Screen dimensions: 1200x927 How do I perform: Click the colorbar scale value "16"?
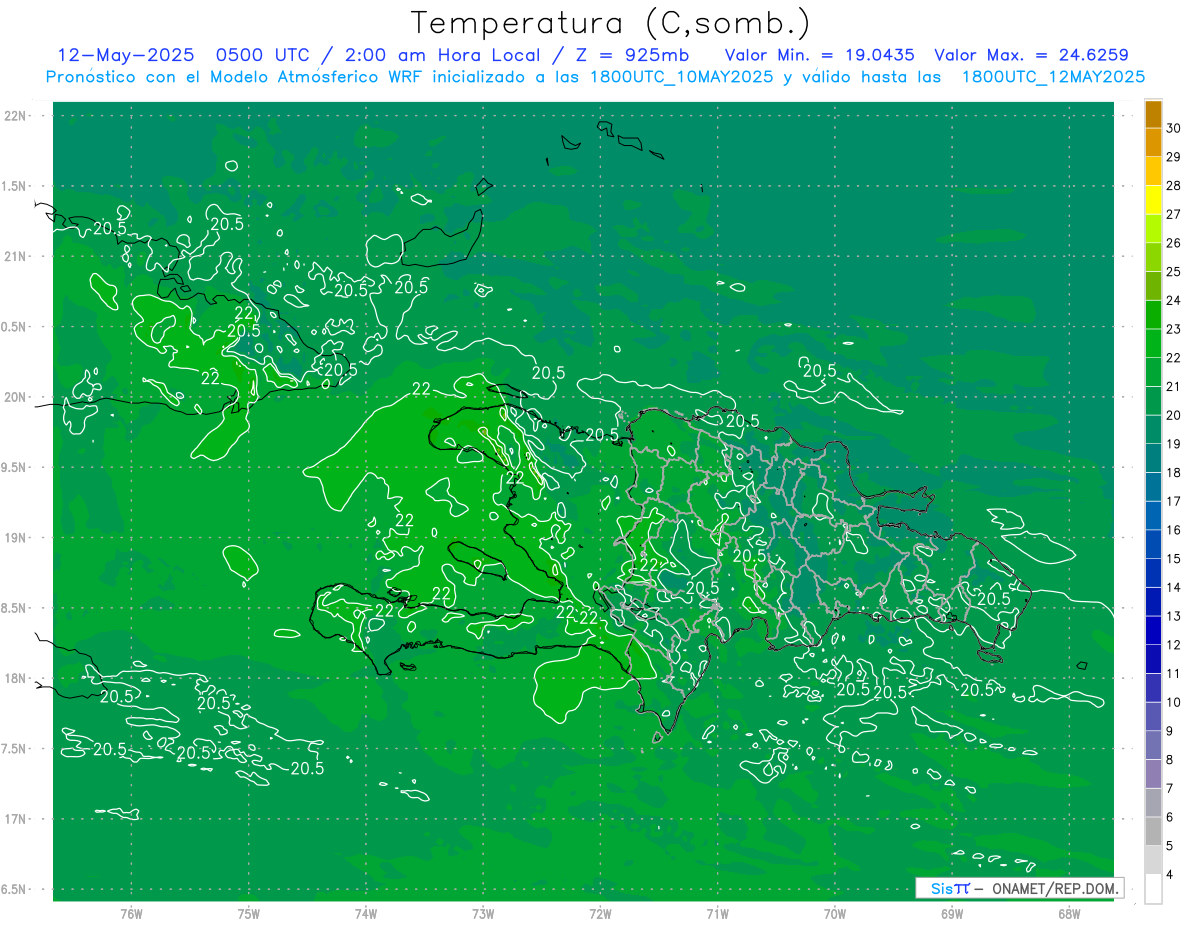pos(1173,530)
